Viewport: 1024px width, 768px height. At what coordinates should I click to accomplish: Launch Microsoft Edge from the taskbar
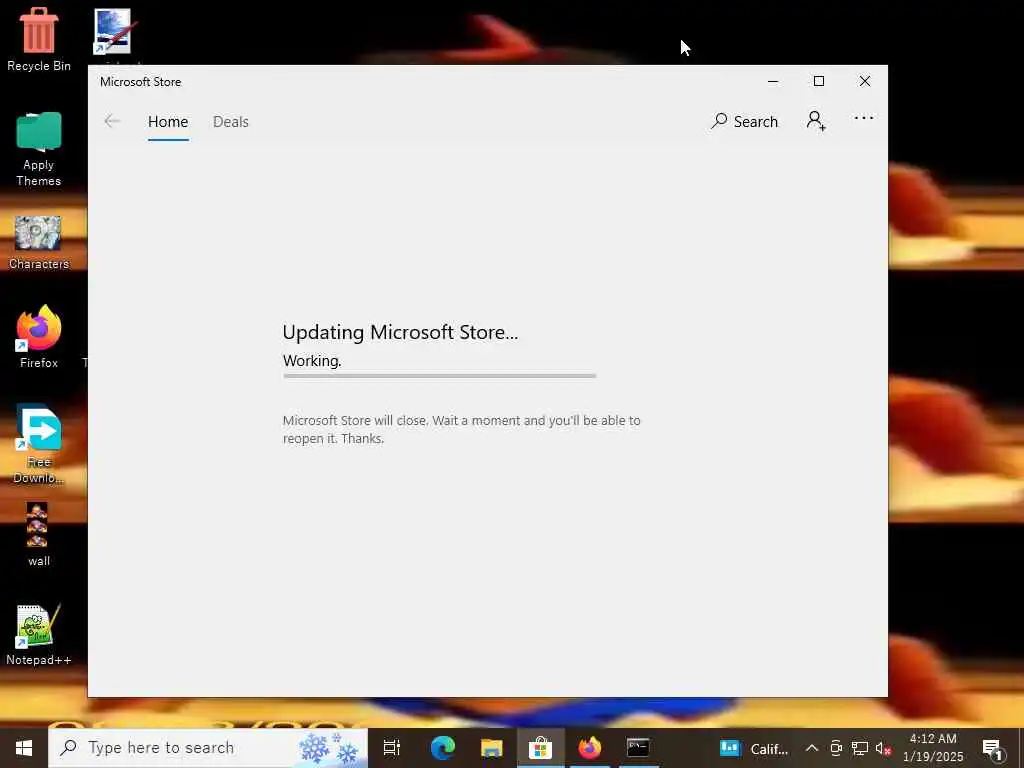[x=442, y=748]
